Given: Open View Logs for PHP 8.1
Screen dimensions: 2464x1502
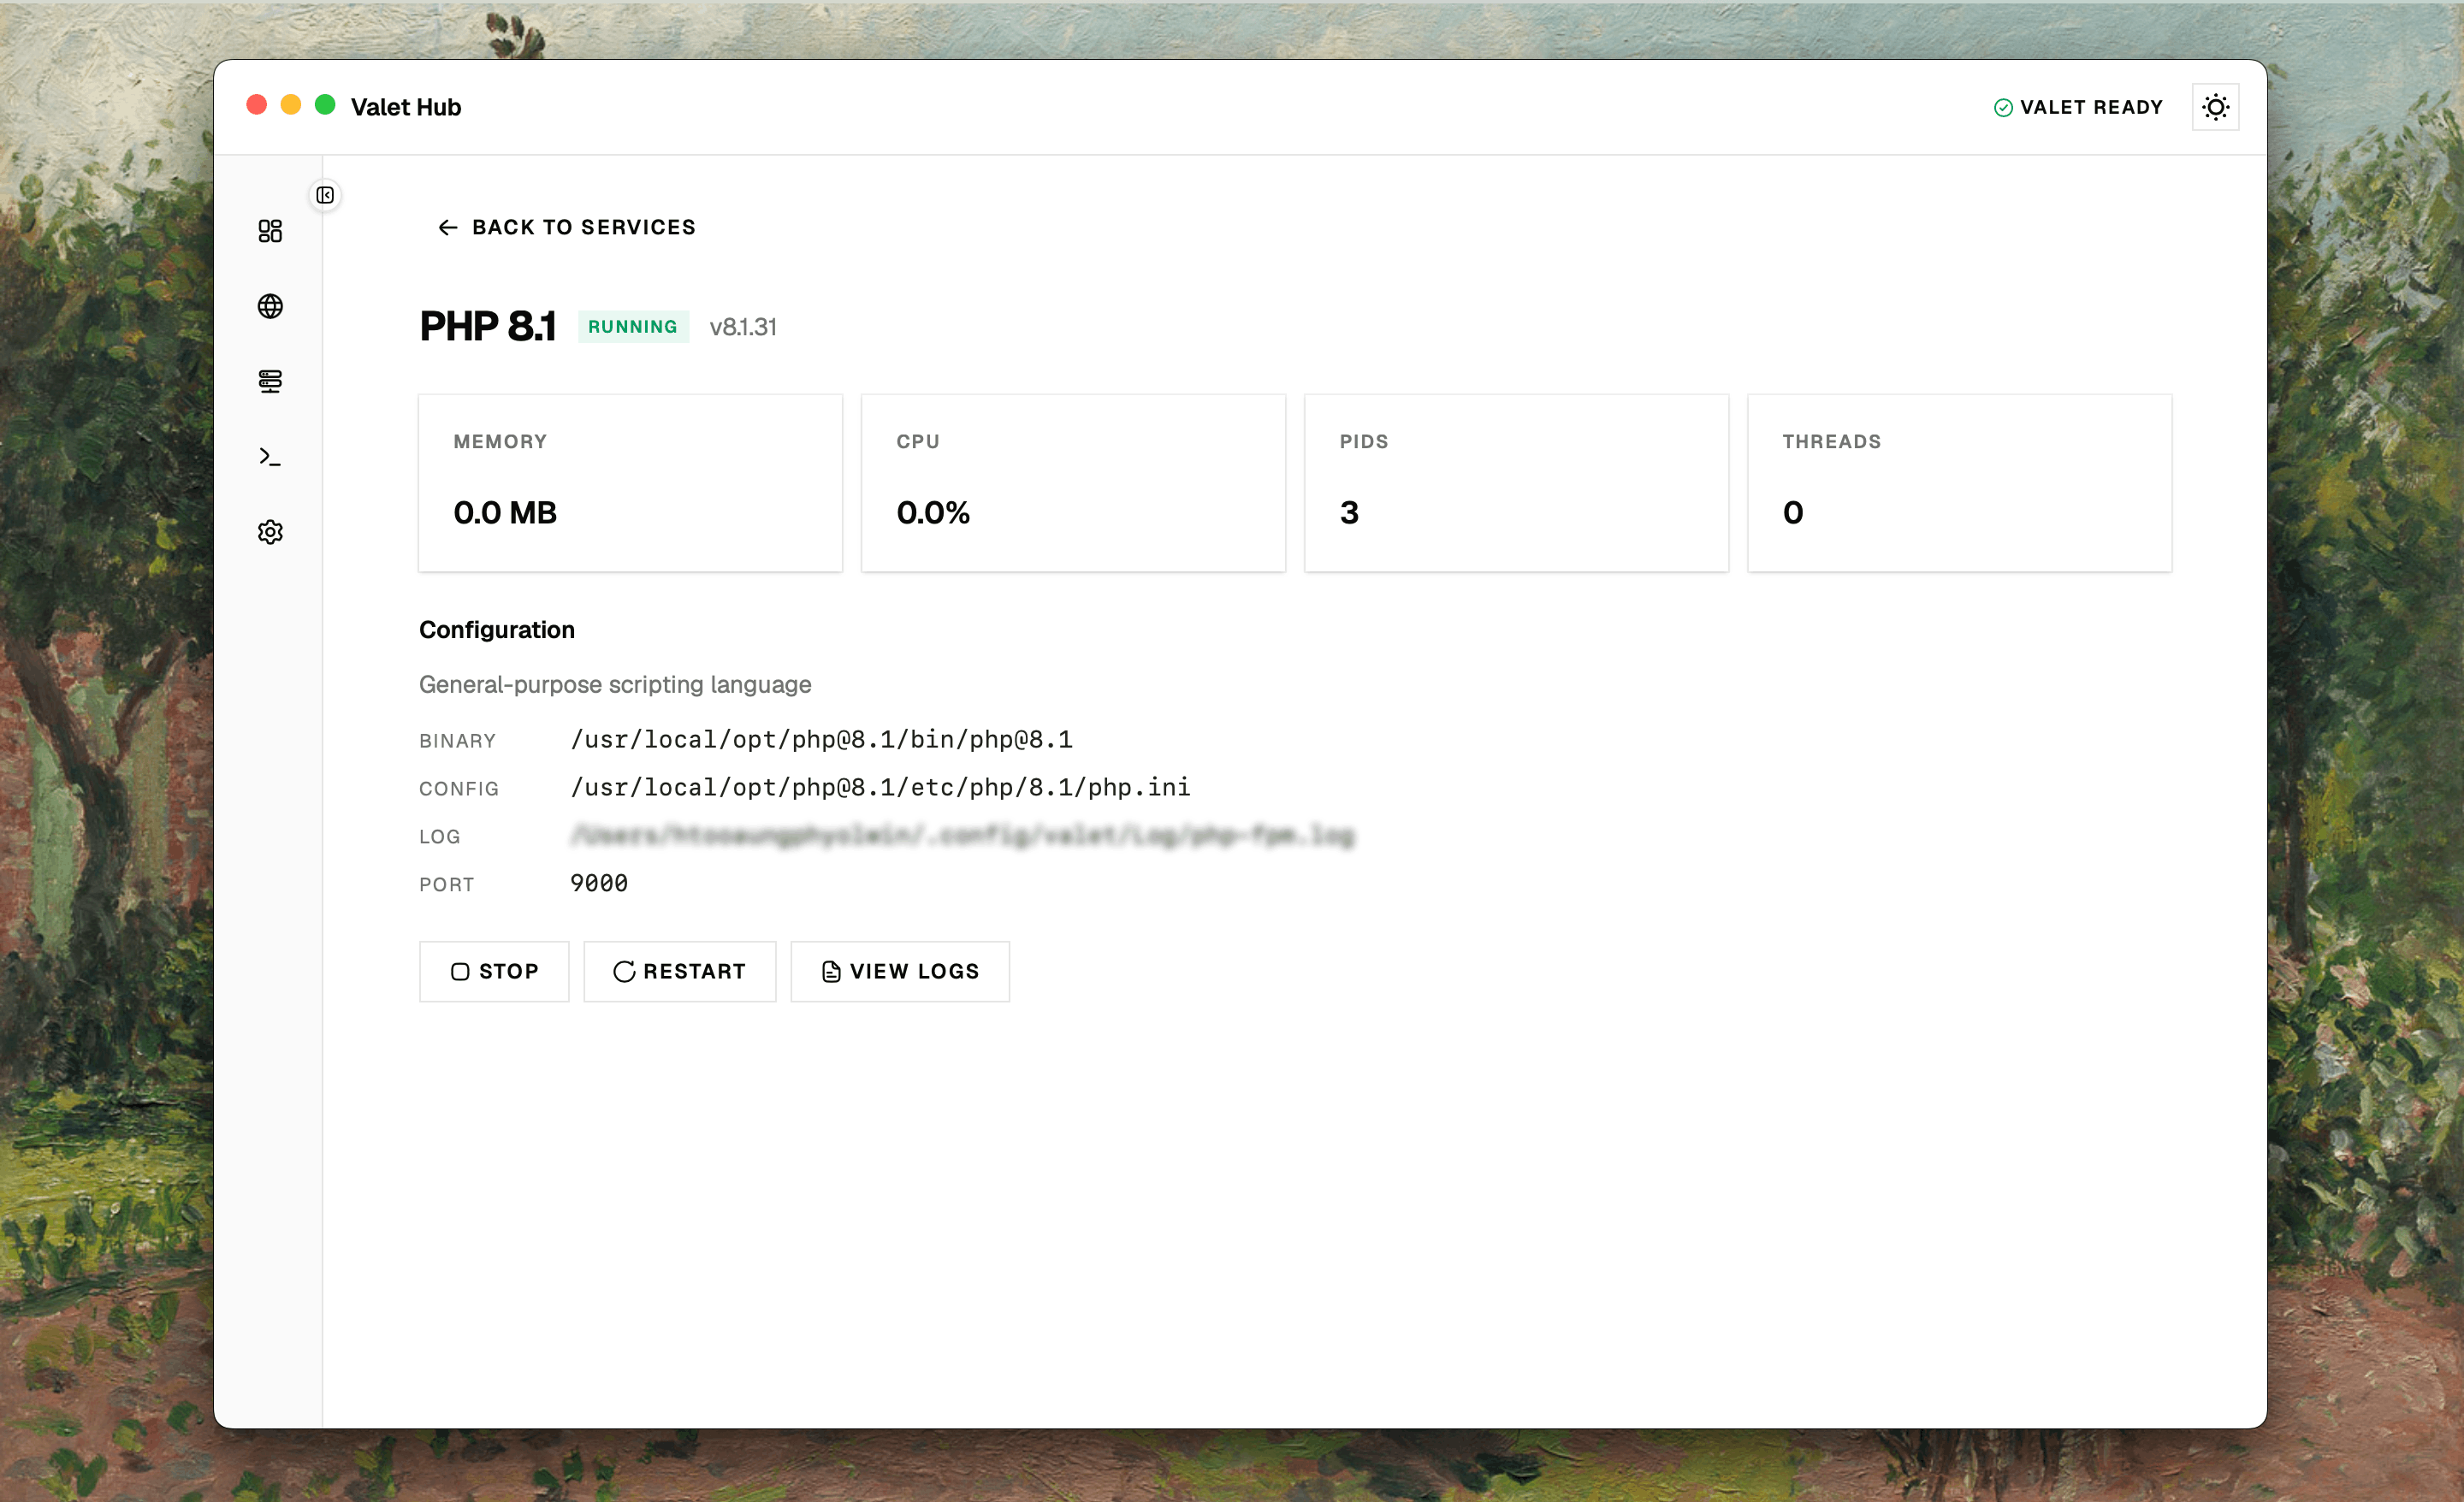Looking at the screenshot, I should (900, 971).
